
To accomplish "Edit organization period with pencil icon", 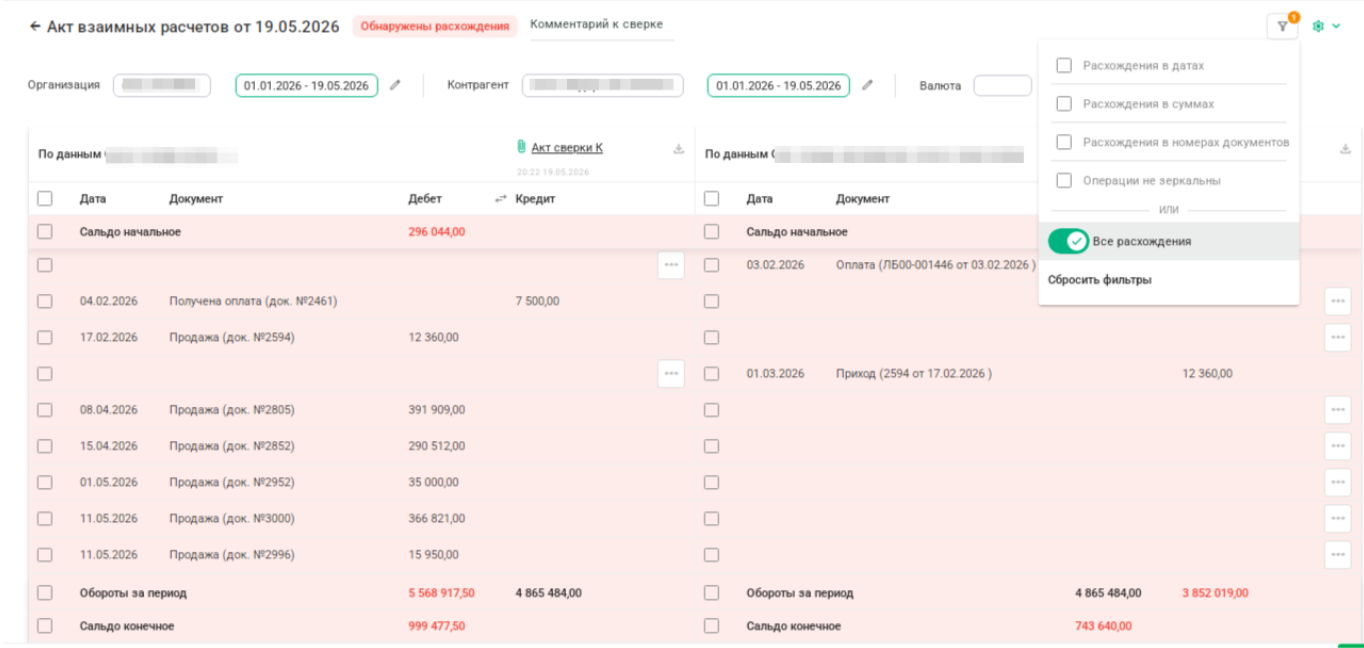I will (395, 85).
